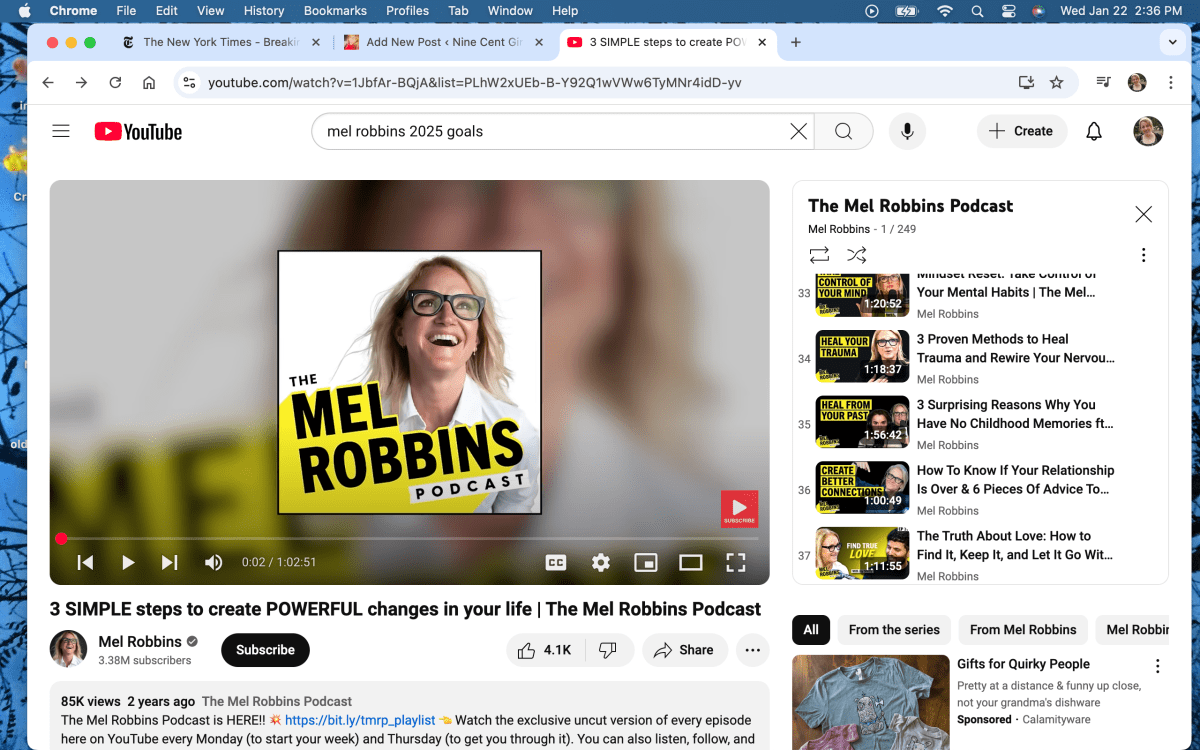Enter fullscreen video mode
This screenshot has width=1200, height=750.
[735, 563]
